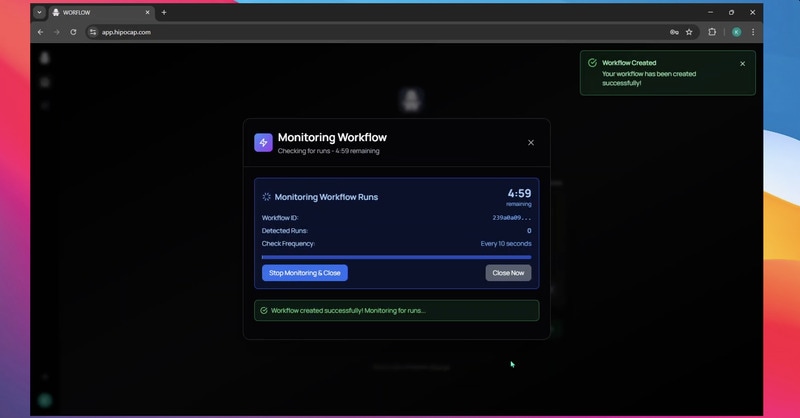This screenshot has height=418, width=800.
Task: Go back using the browser back arrow
Action: click(x=41, y=32)
